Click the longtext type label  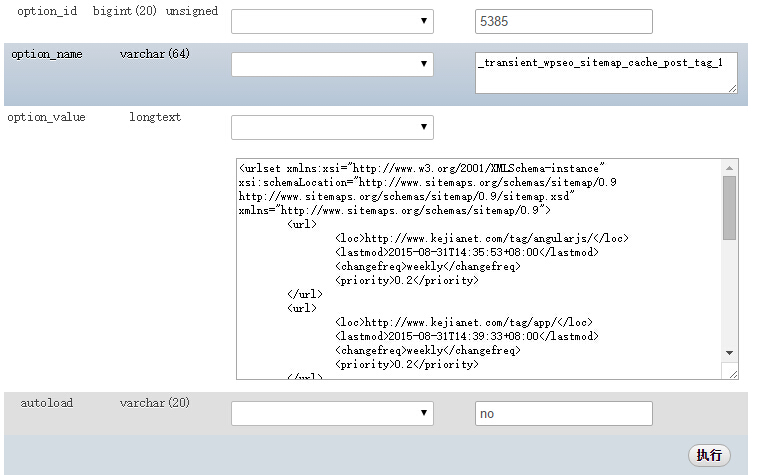tap(155, 117)
